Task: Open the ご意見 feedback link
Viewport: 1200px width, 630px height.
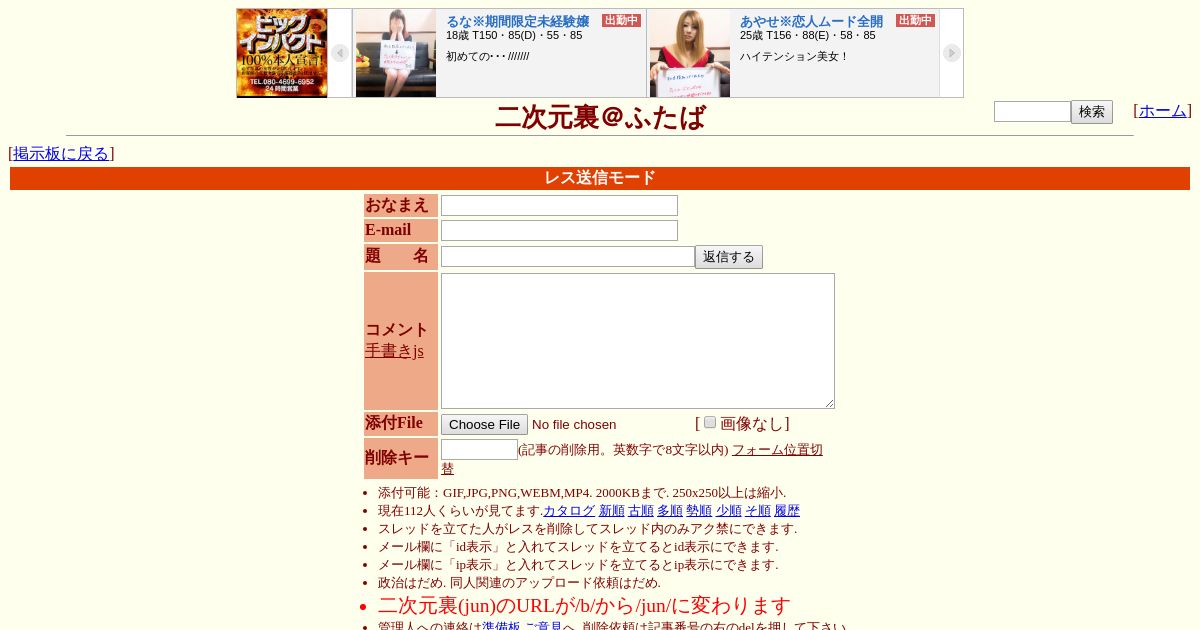Action: pyautogui.click(x=543, y=626)
